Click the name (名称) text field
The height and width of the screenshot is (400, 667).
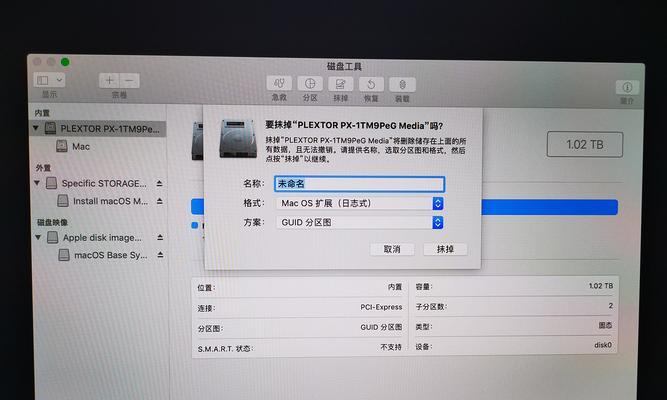[359, 184]
